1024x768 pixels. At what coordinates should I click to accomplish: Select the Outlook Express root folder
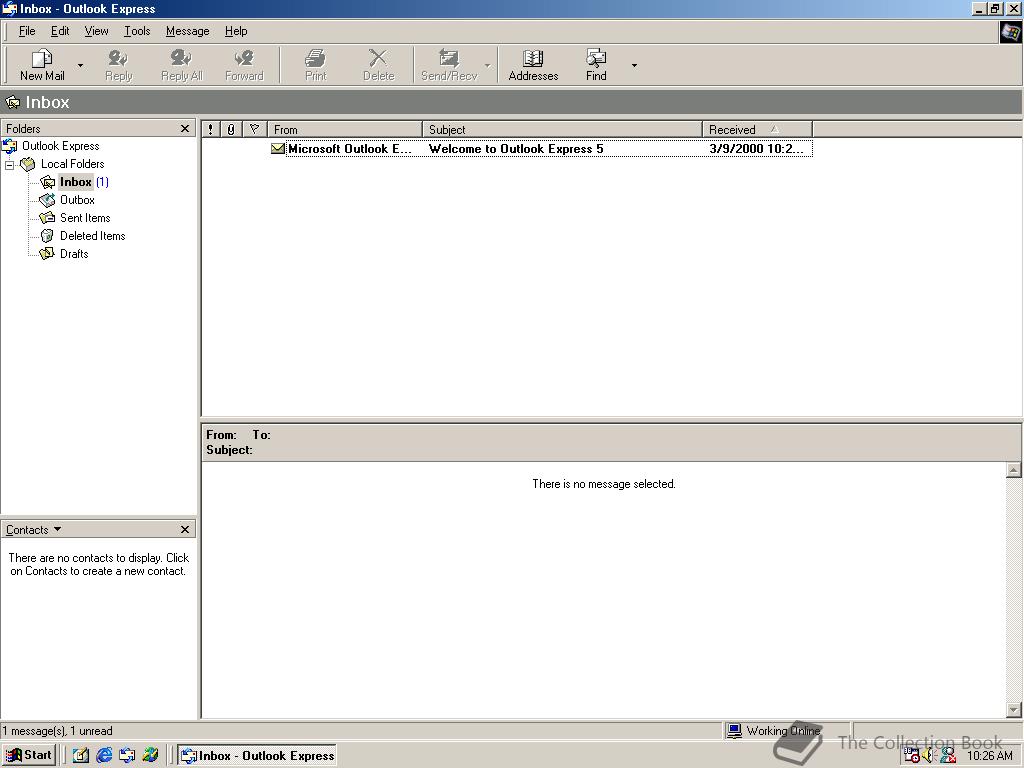[60, 146]
